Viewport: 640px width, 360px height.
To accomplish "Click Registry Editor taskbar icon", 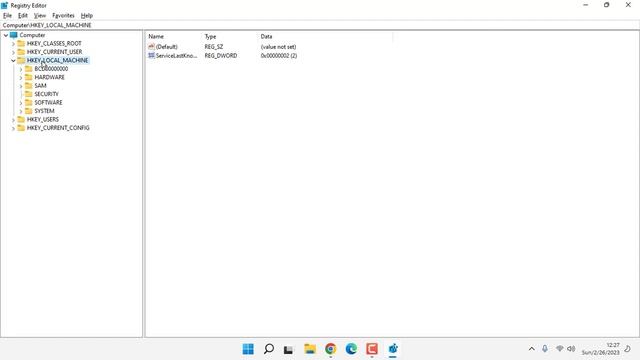I will click(x=393, y=349).
